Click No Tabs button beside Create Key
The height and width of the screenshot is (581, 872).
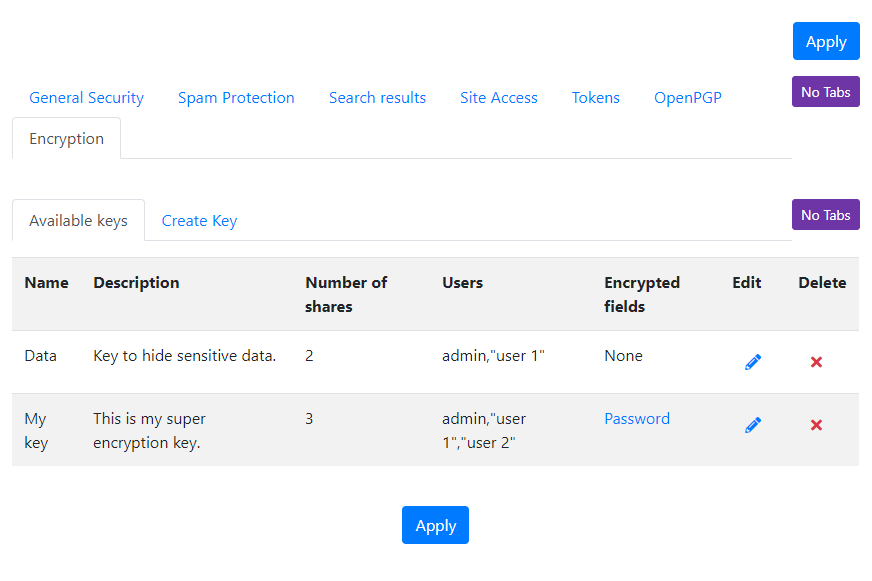825,215
